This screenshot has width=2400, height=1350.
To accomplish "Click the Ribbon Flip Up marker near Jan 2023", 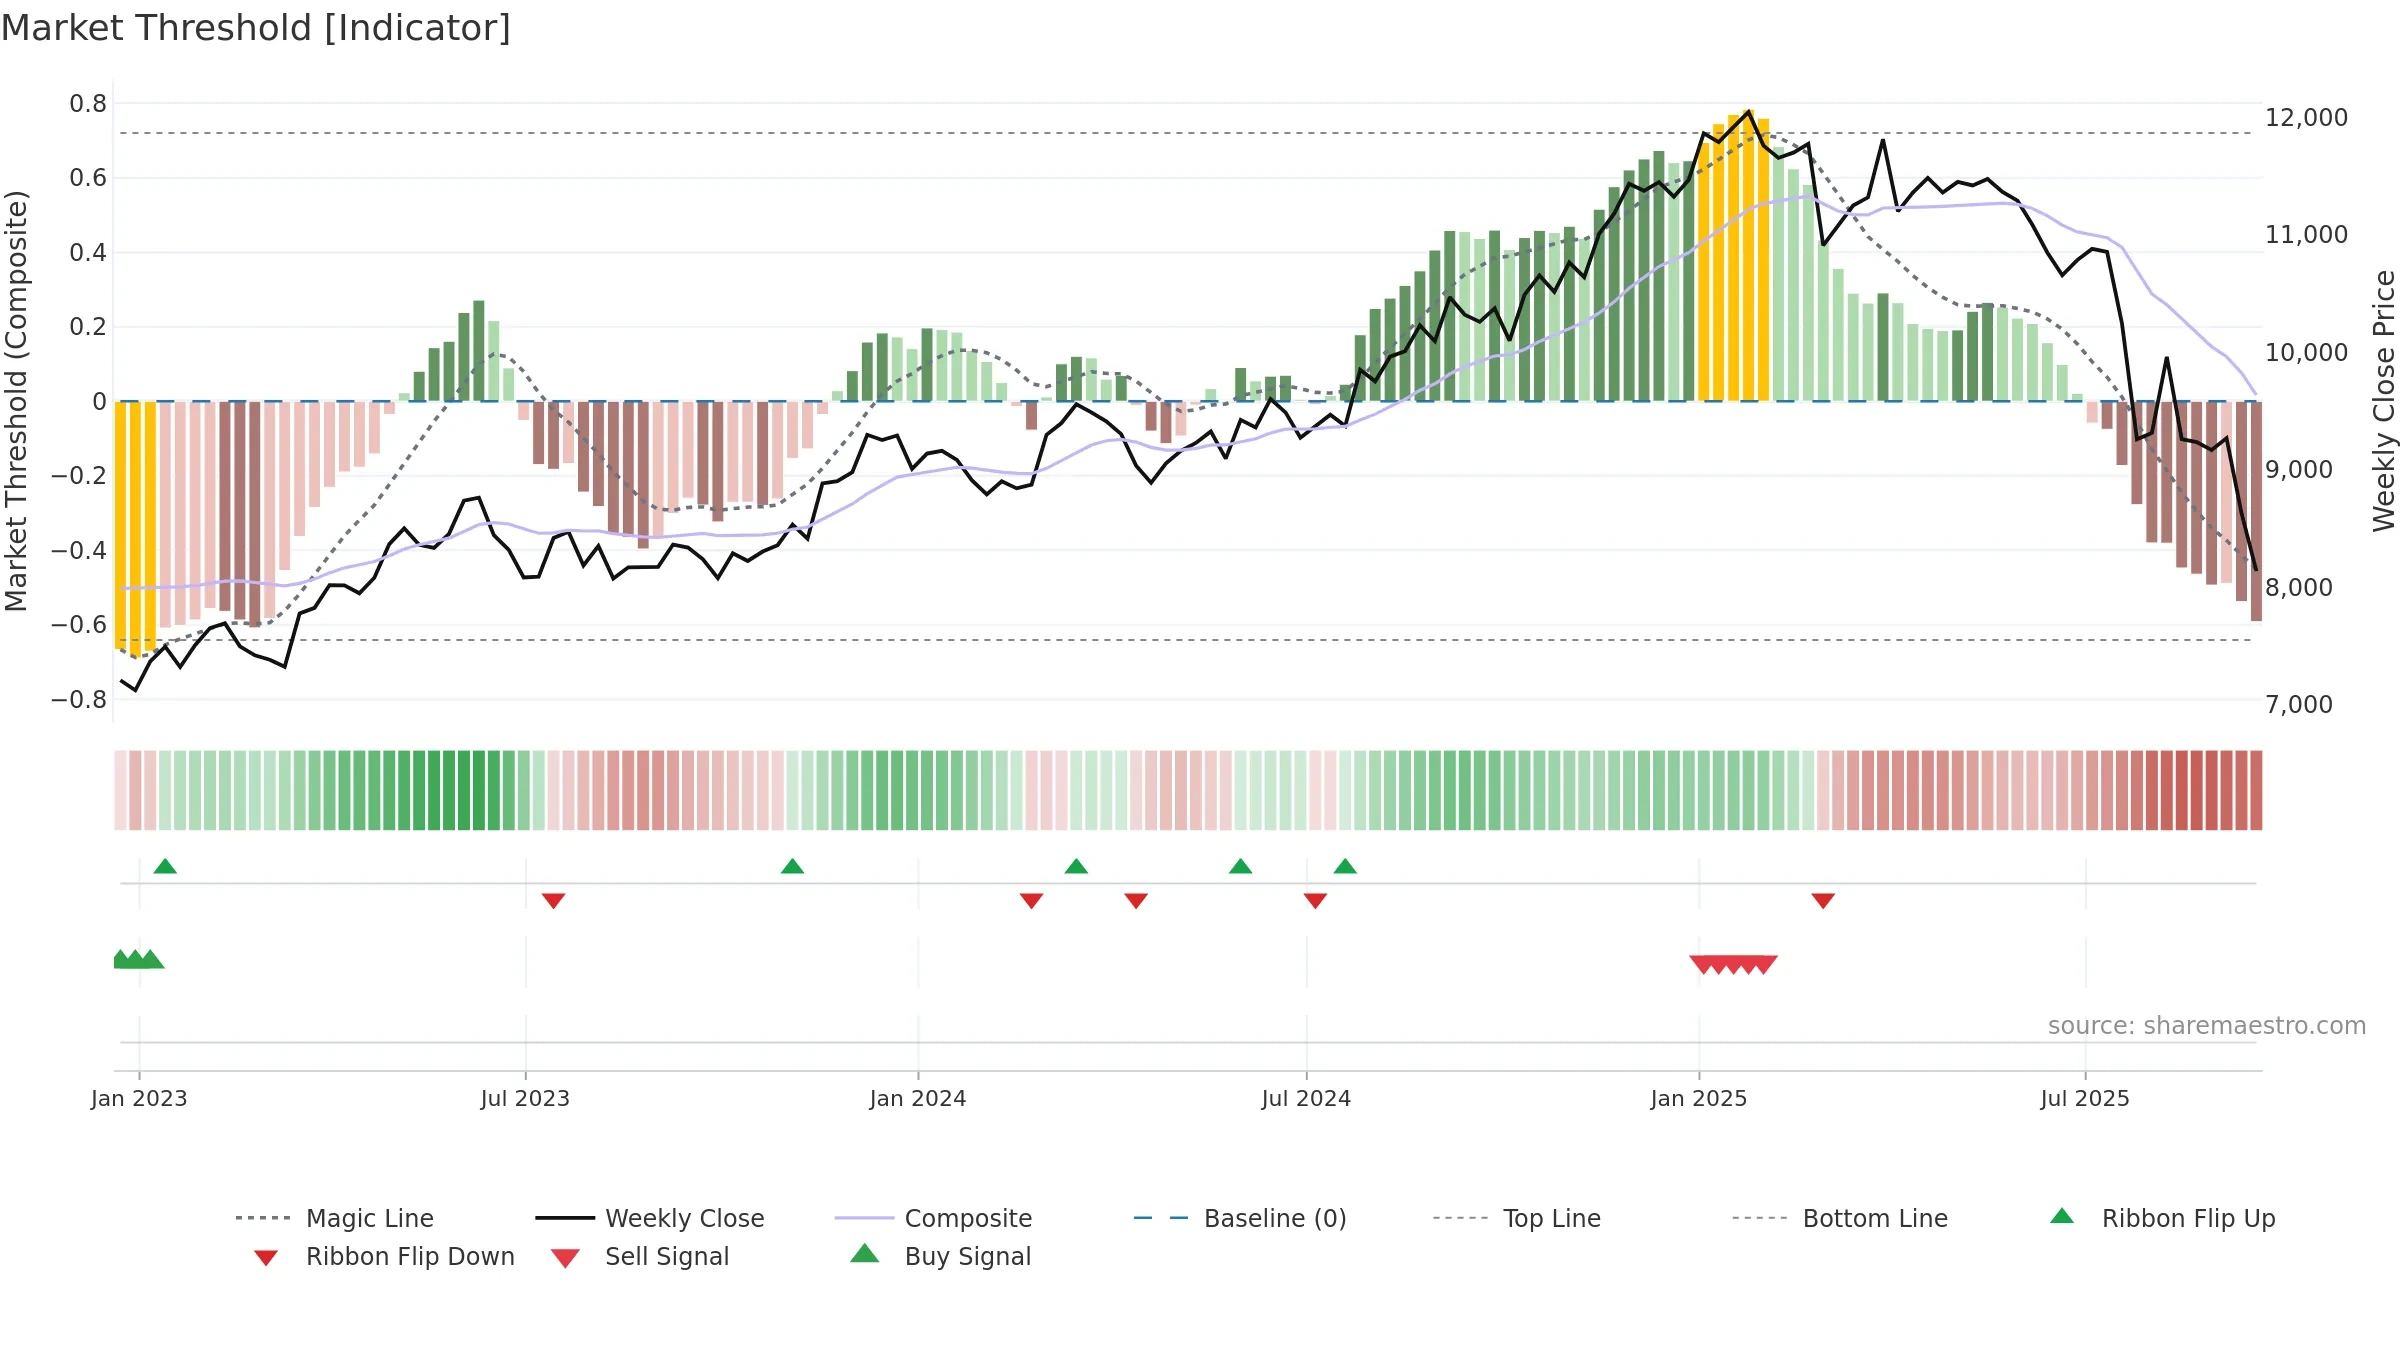I will click(x=165, y=866).
